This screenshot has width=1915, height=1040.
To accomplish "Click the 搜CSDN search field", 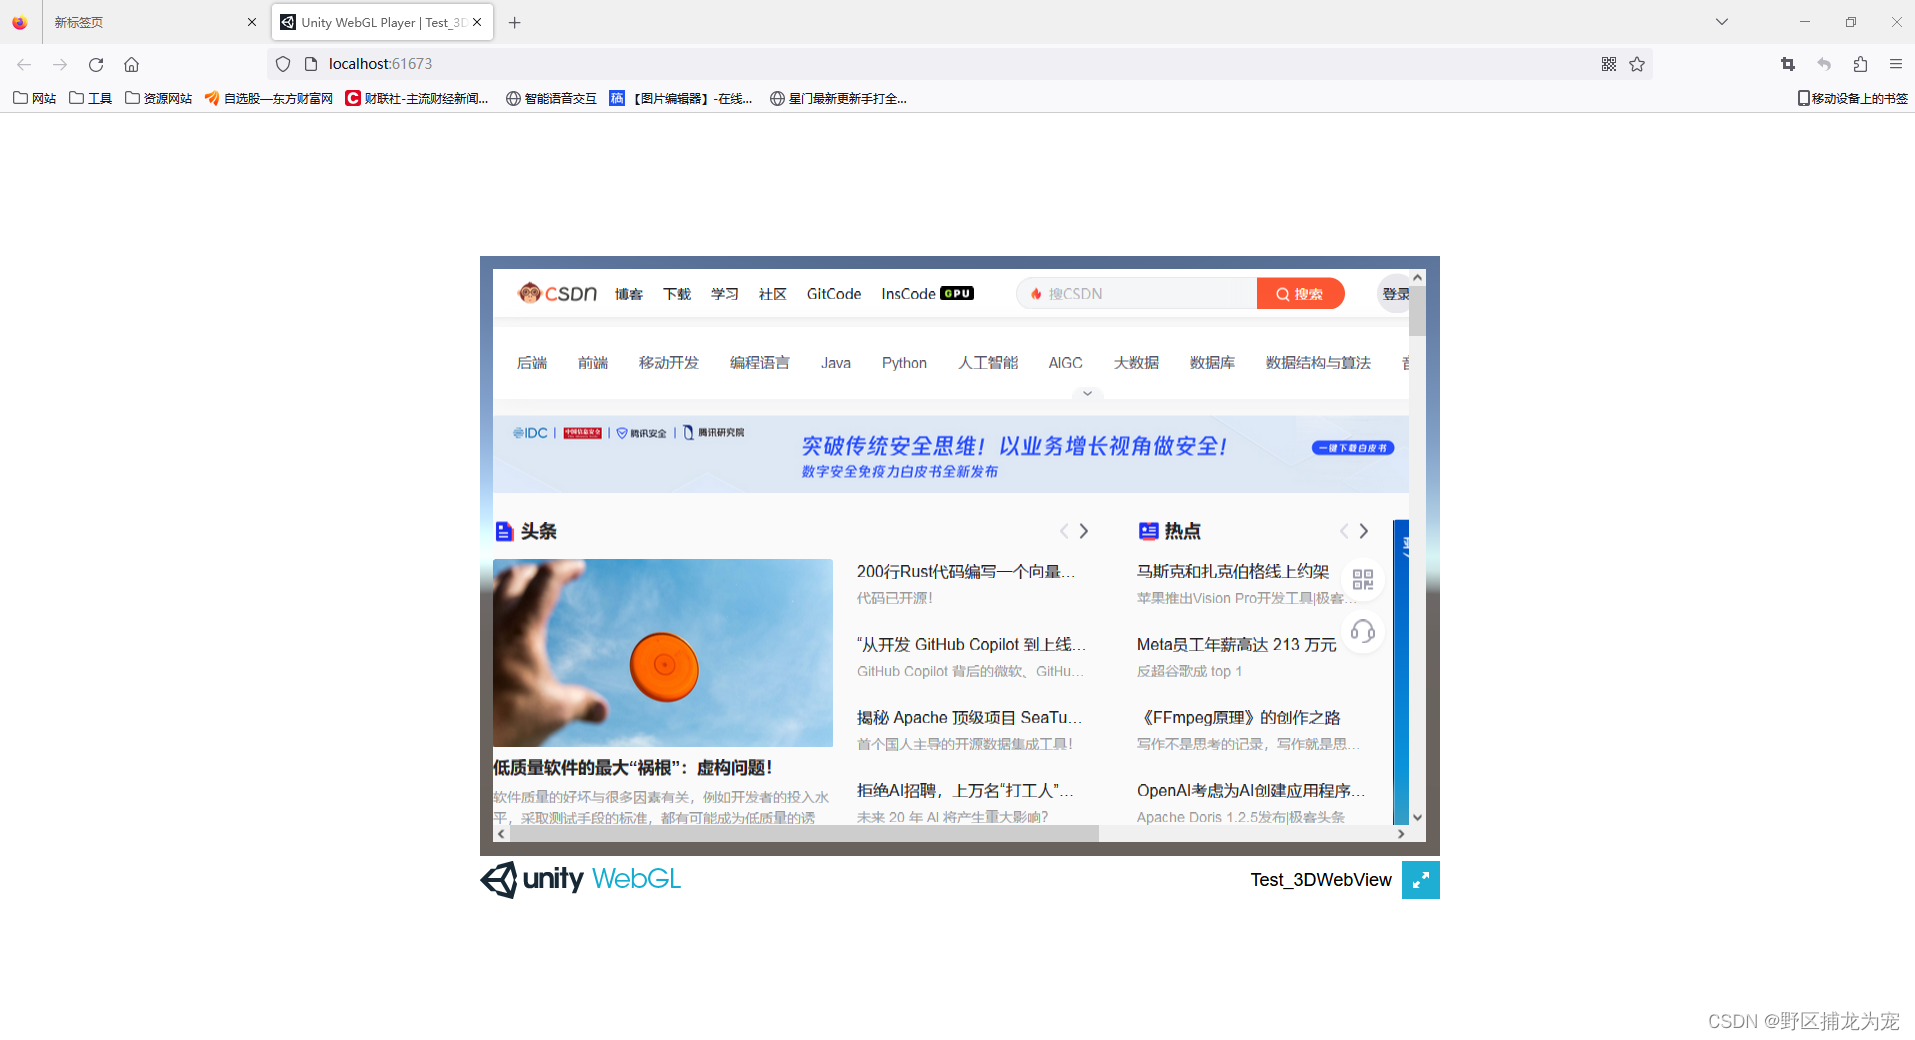I will 1137,293.
